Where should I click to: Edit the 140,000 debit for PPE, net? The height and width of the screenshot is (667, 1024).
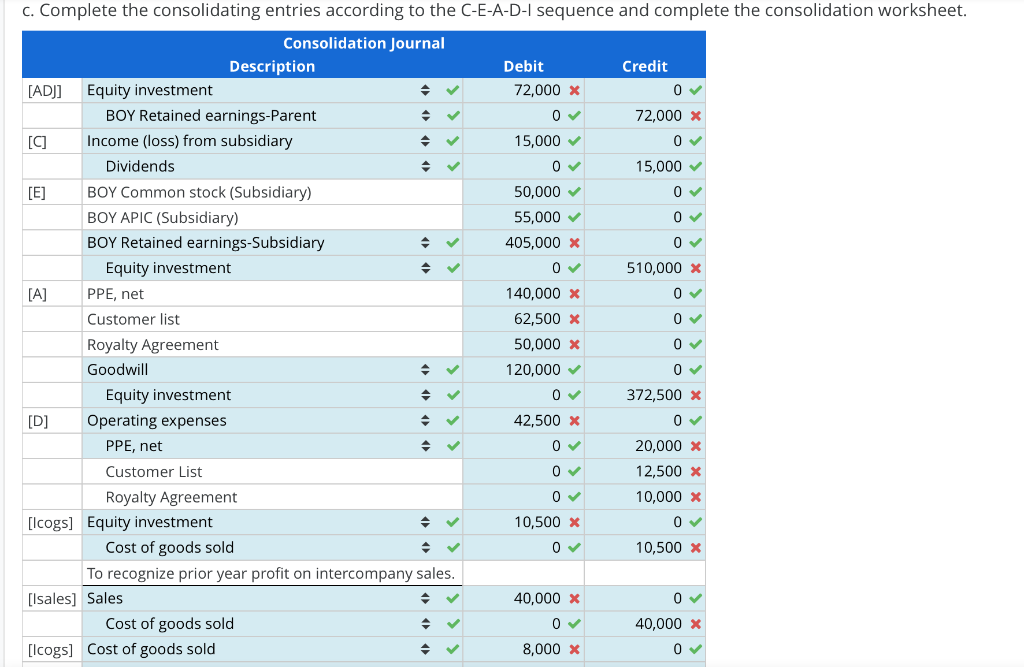point(524,294)
